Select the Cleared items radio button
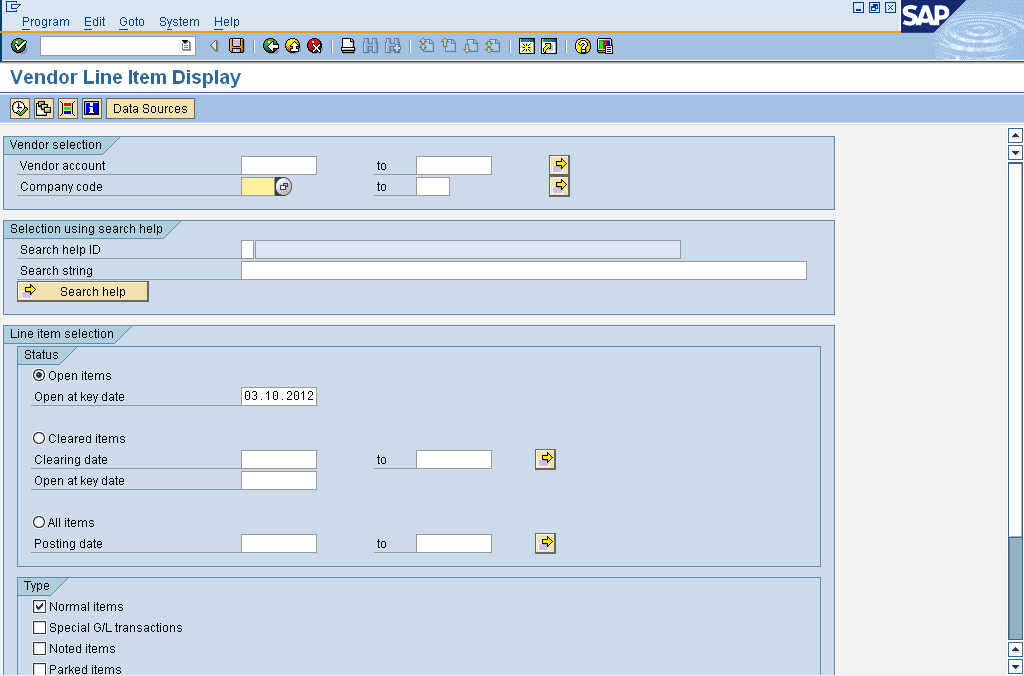Viewport: 1024px width, 676px height. pos(38,438)
